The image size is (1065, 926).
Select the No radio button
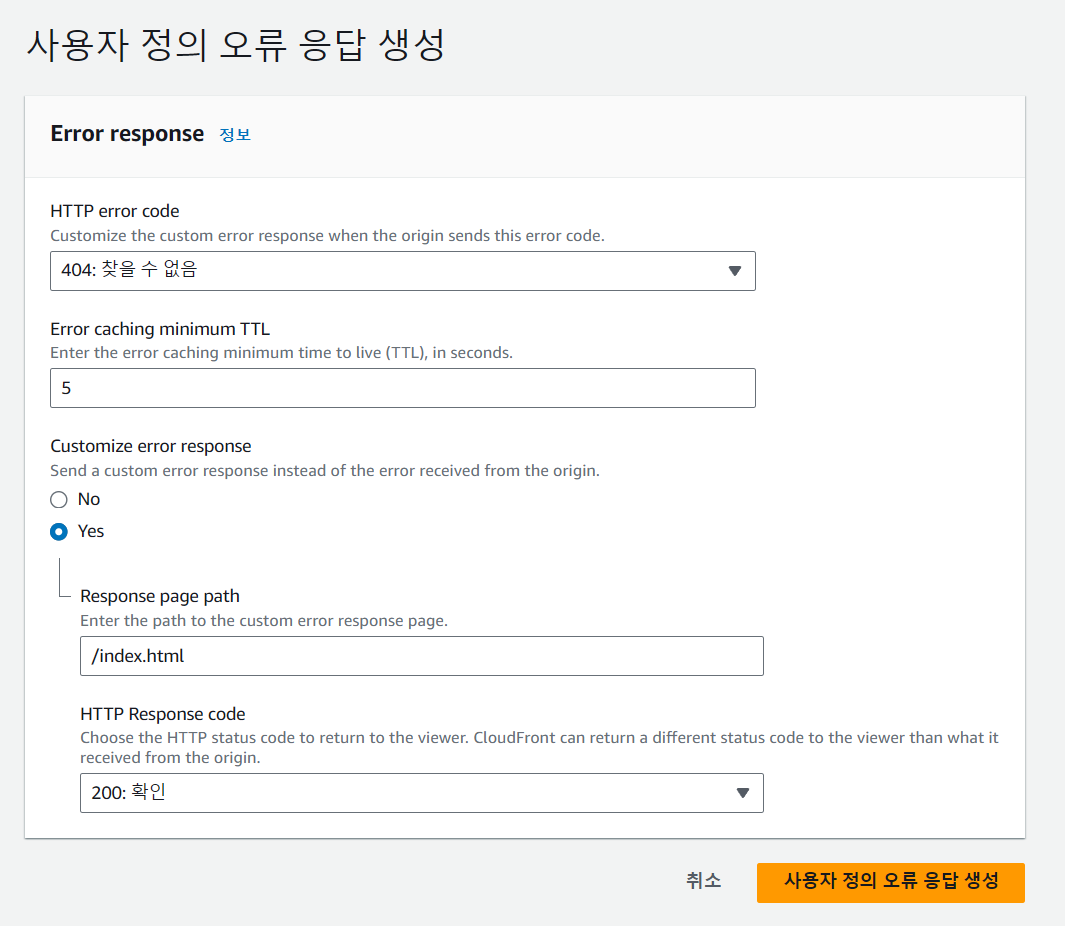[59, 500]
